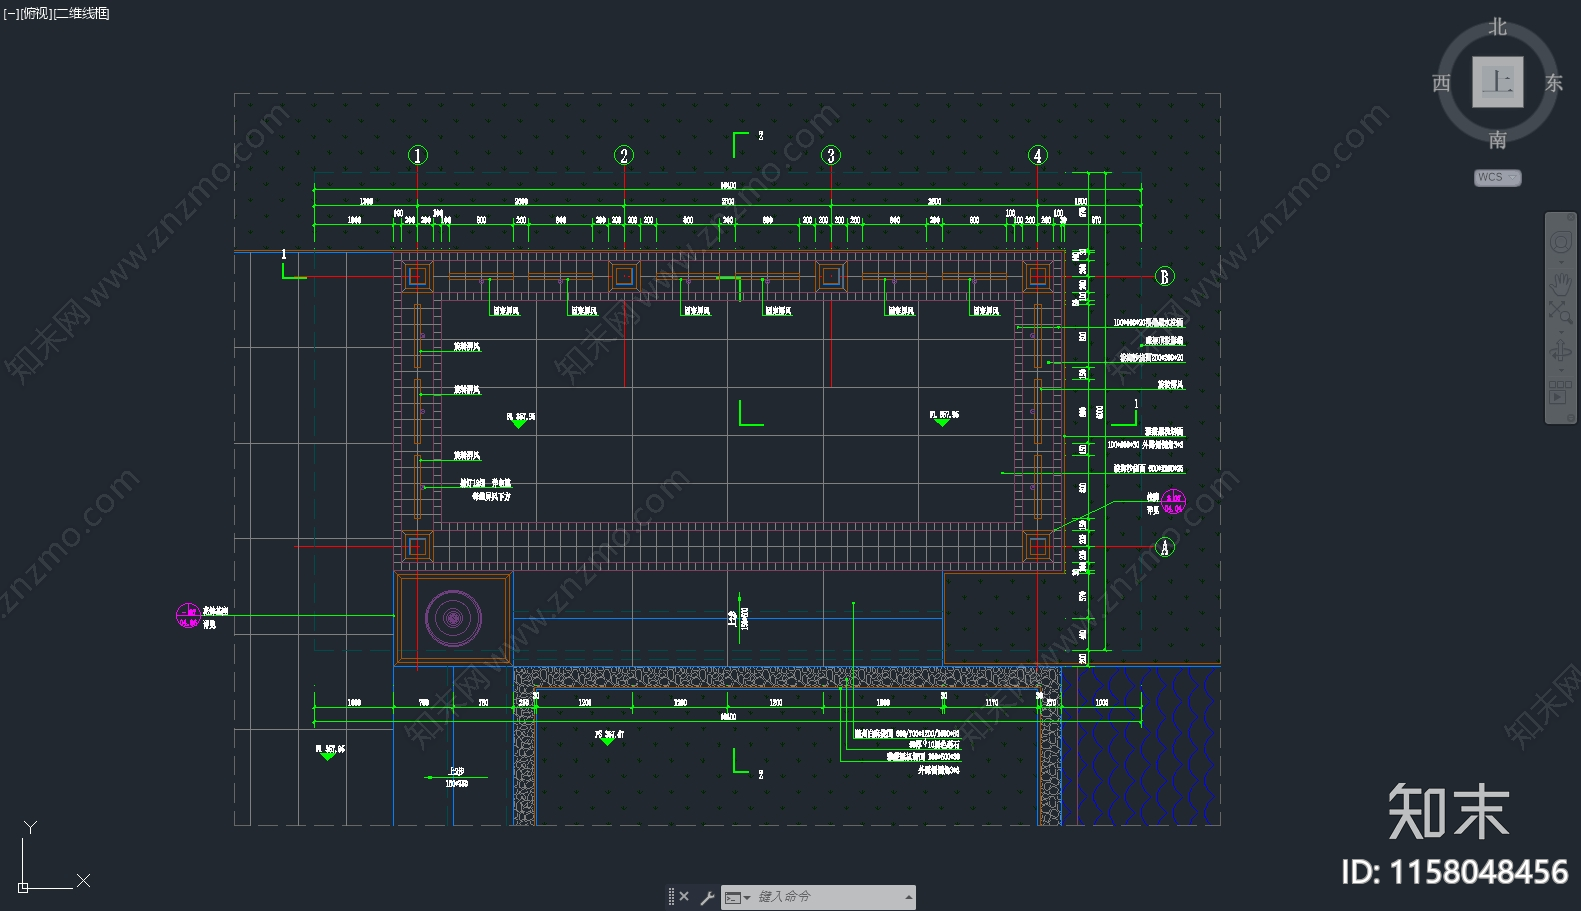Close the command line window
The image size is (1581, 911).
684,897
